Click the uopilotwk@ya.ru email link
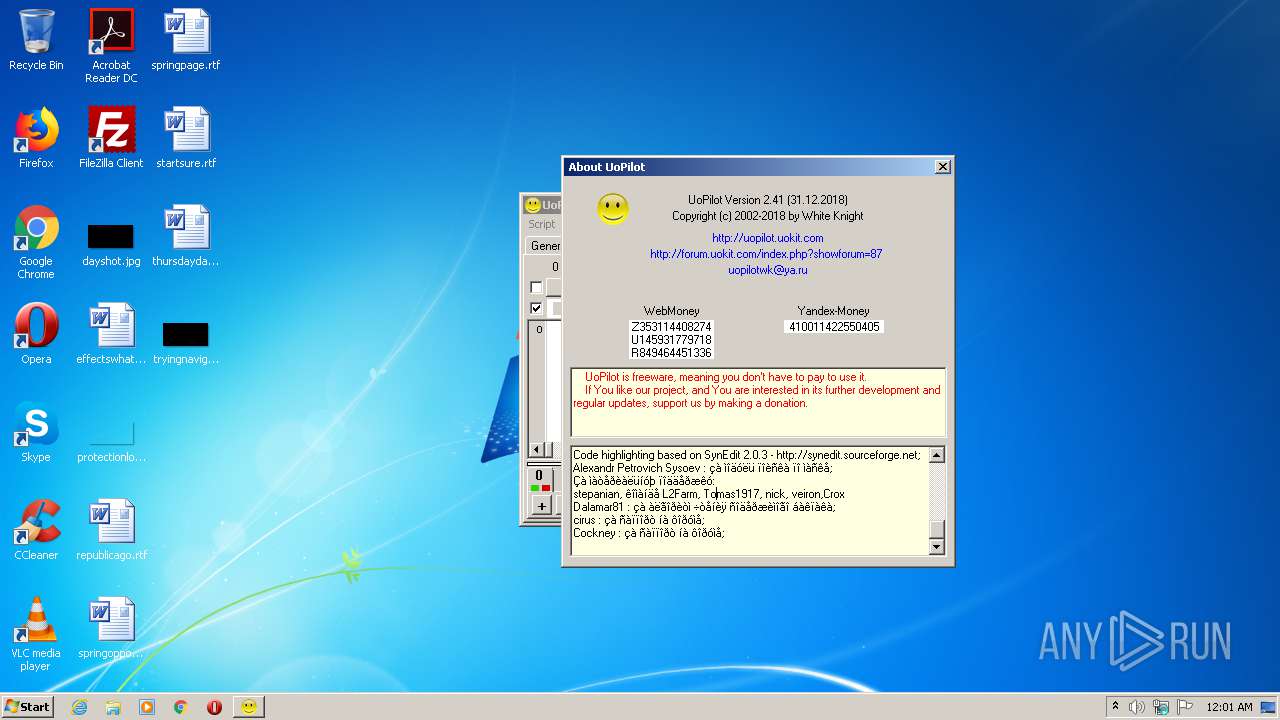The height and width of the screenshot is (720, 1280). click(768, 270)
